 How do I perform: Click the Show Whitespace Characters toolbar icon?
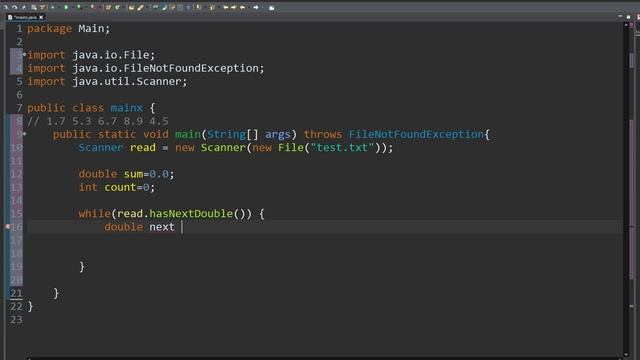pos(189,7)
